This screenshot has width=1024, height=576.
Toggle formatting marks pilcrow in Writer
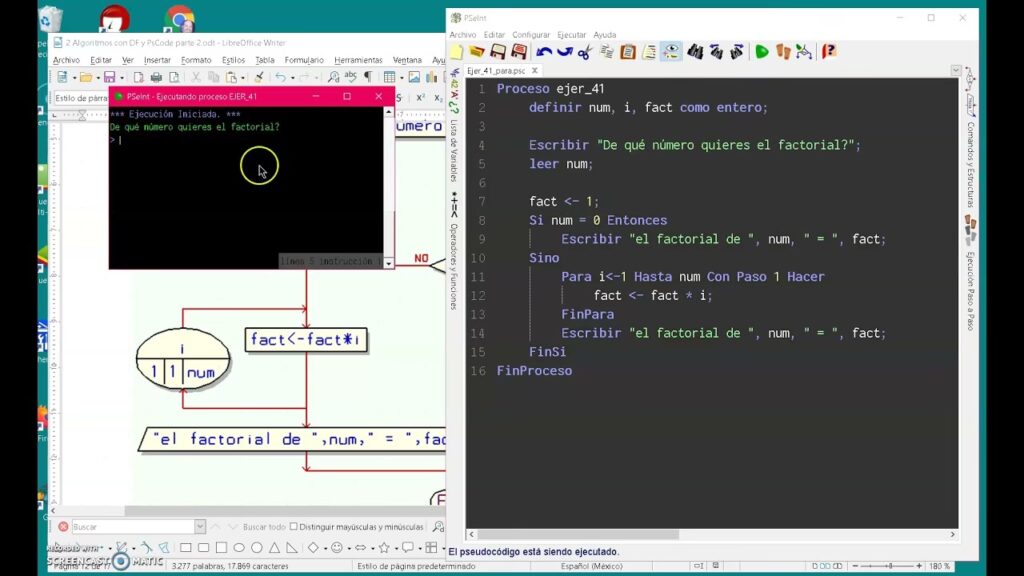click(x=367, y=77)
